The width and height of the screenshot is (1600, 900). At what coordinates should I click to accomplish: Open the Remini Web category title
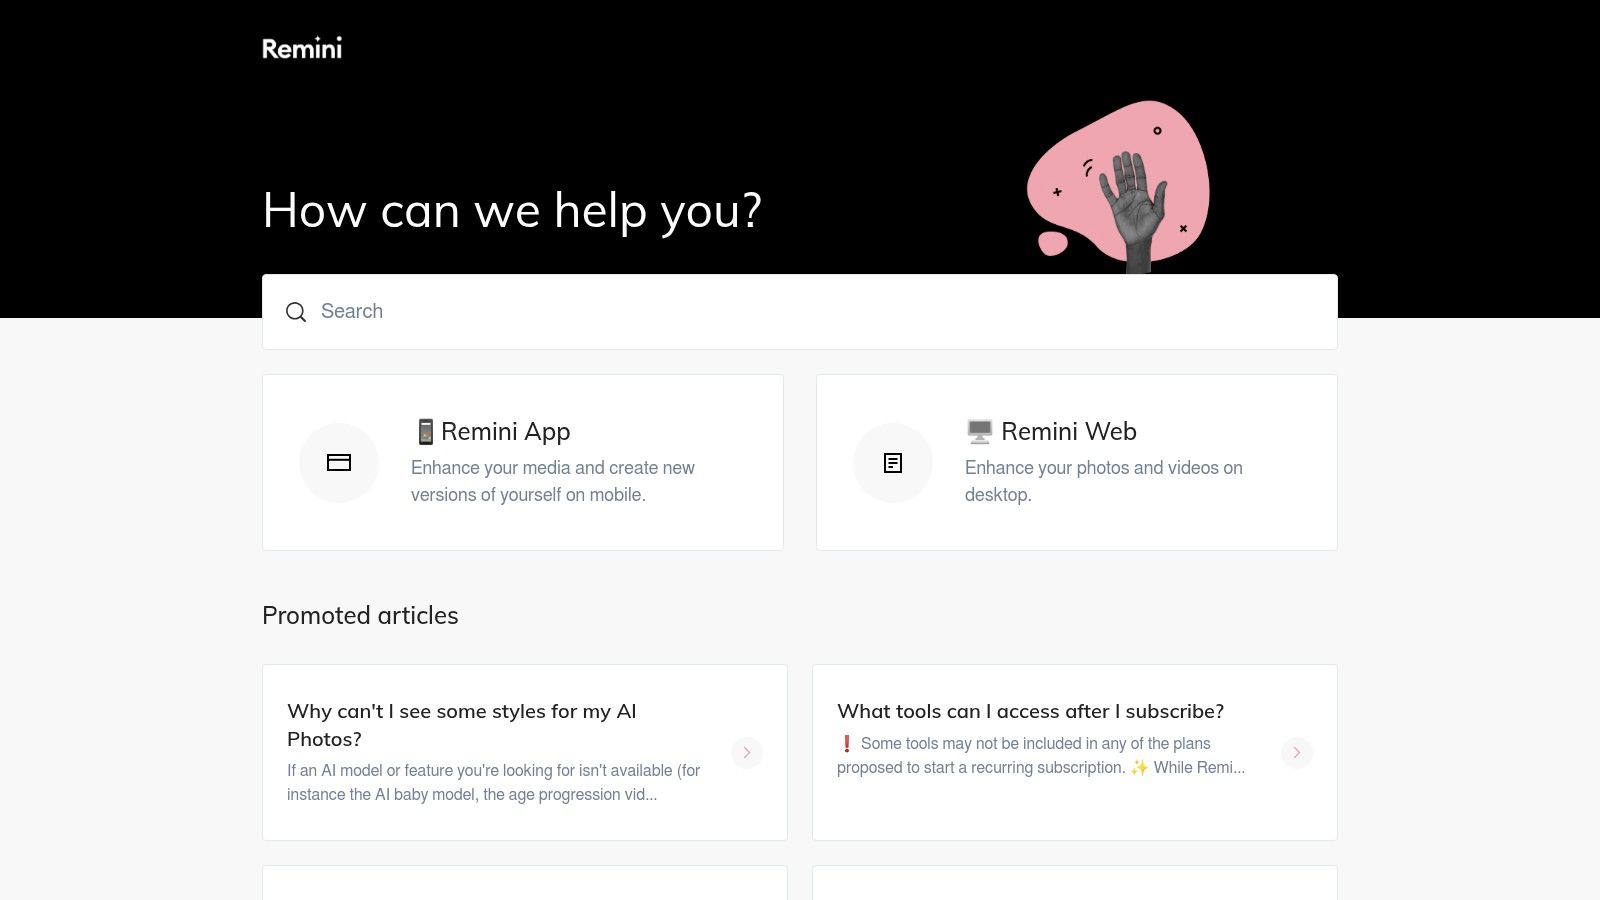(1068, 432)
